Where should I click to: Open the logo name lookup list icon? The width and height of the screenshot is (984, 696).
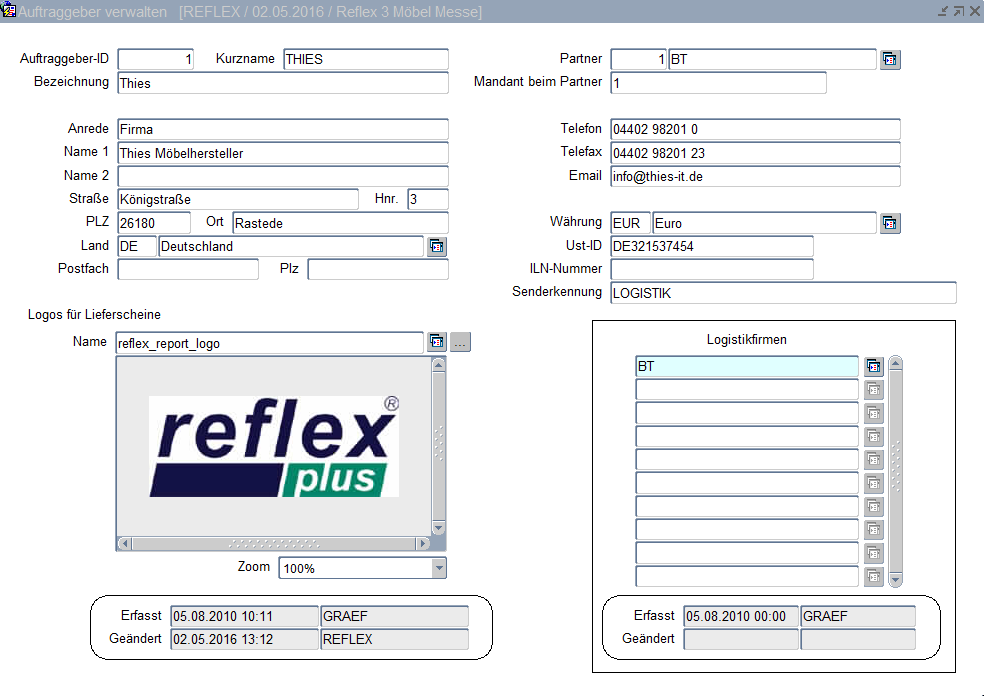(437, 342)
